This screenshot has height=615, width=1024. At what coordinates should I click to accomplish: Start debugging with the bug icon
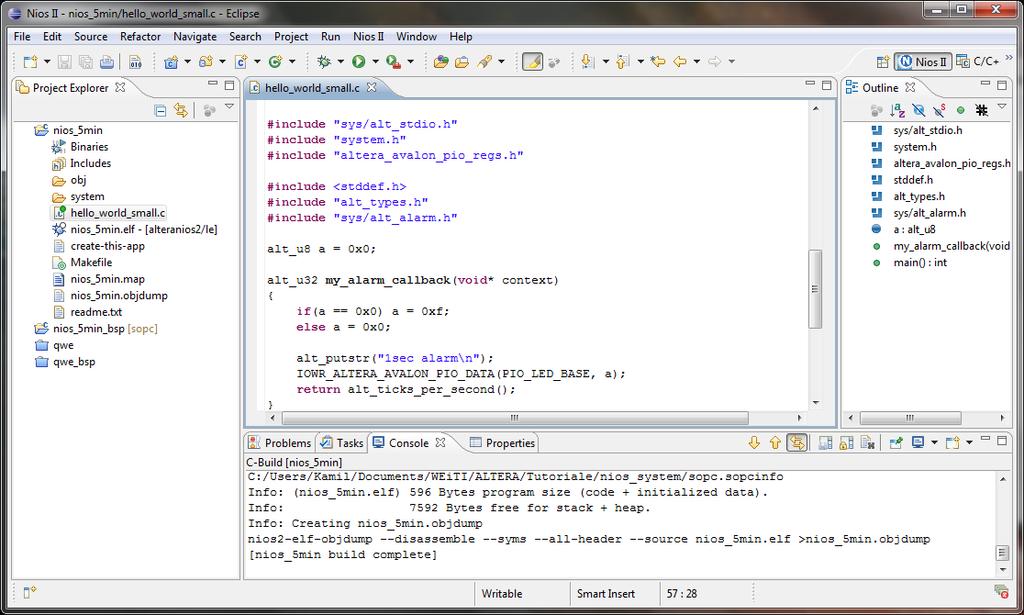tap(323, 61)
